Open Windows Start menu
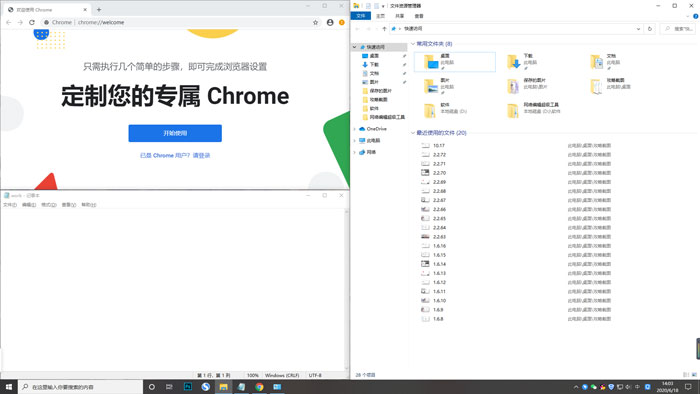 coord(9,387)
